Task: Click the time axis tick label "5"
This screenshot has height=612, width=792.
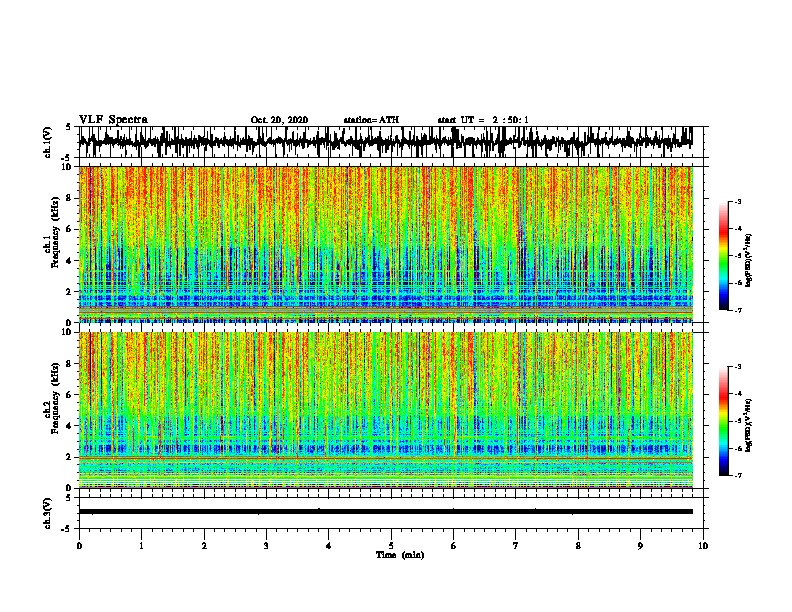Action: click(x=391, y=546)
